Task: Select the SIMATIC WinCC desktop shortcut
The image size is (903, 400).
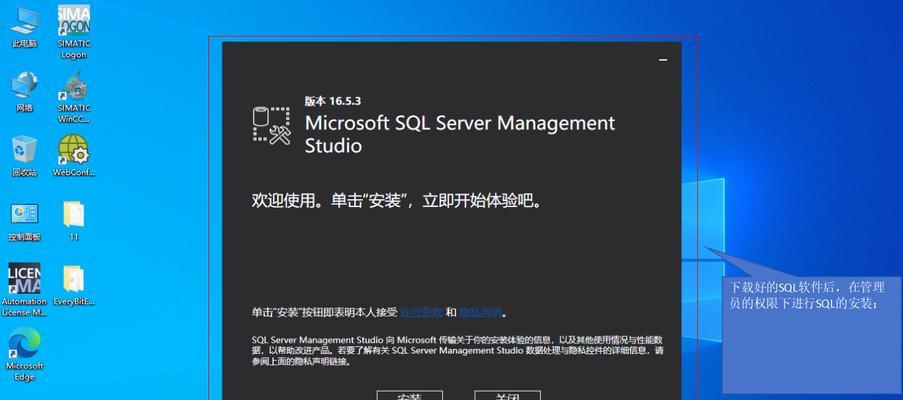Action: [74, 97]
